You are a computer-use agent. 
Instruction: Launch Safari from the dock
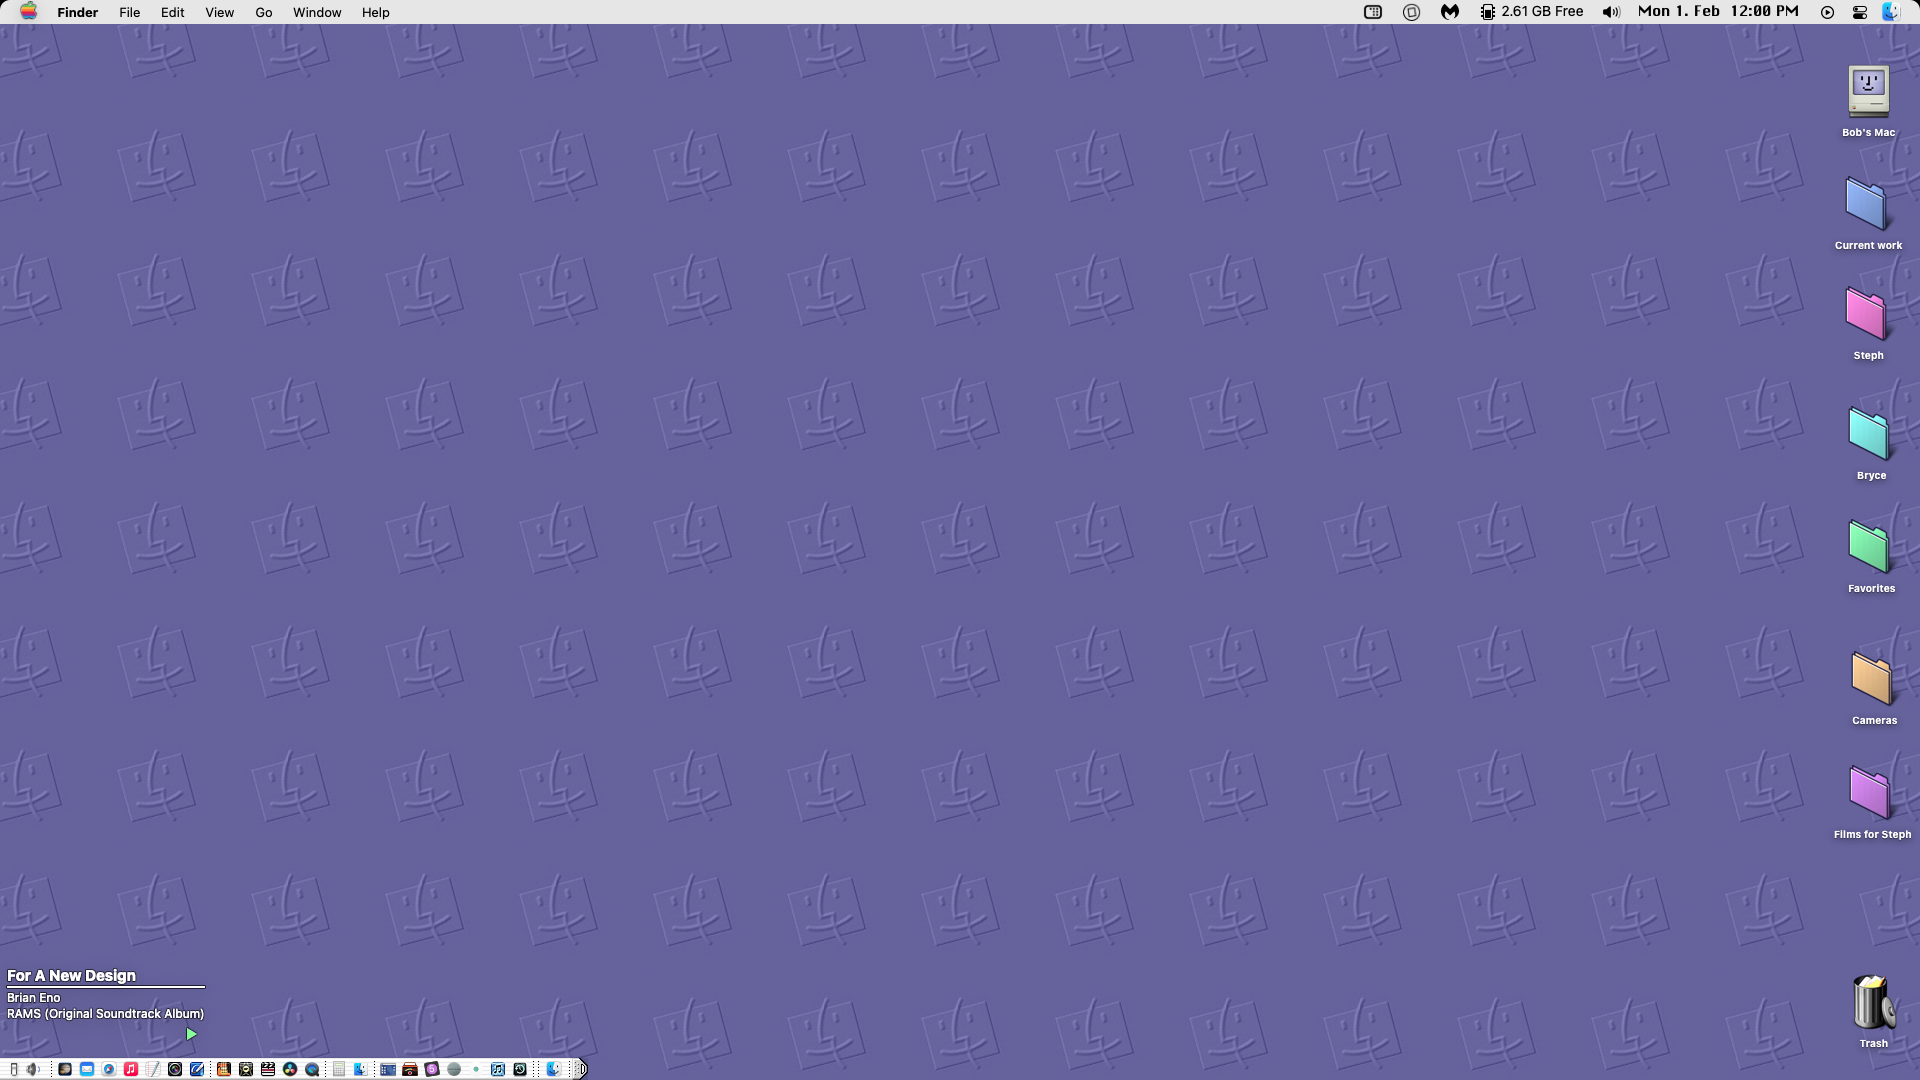pos(109,1069)
